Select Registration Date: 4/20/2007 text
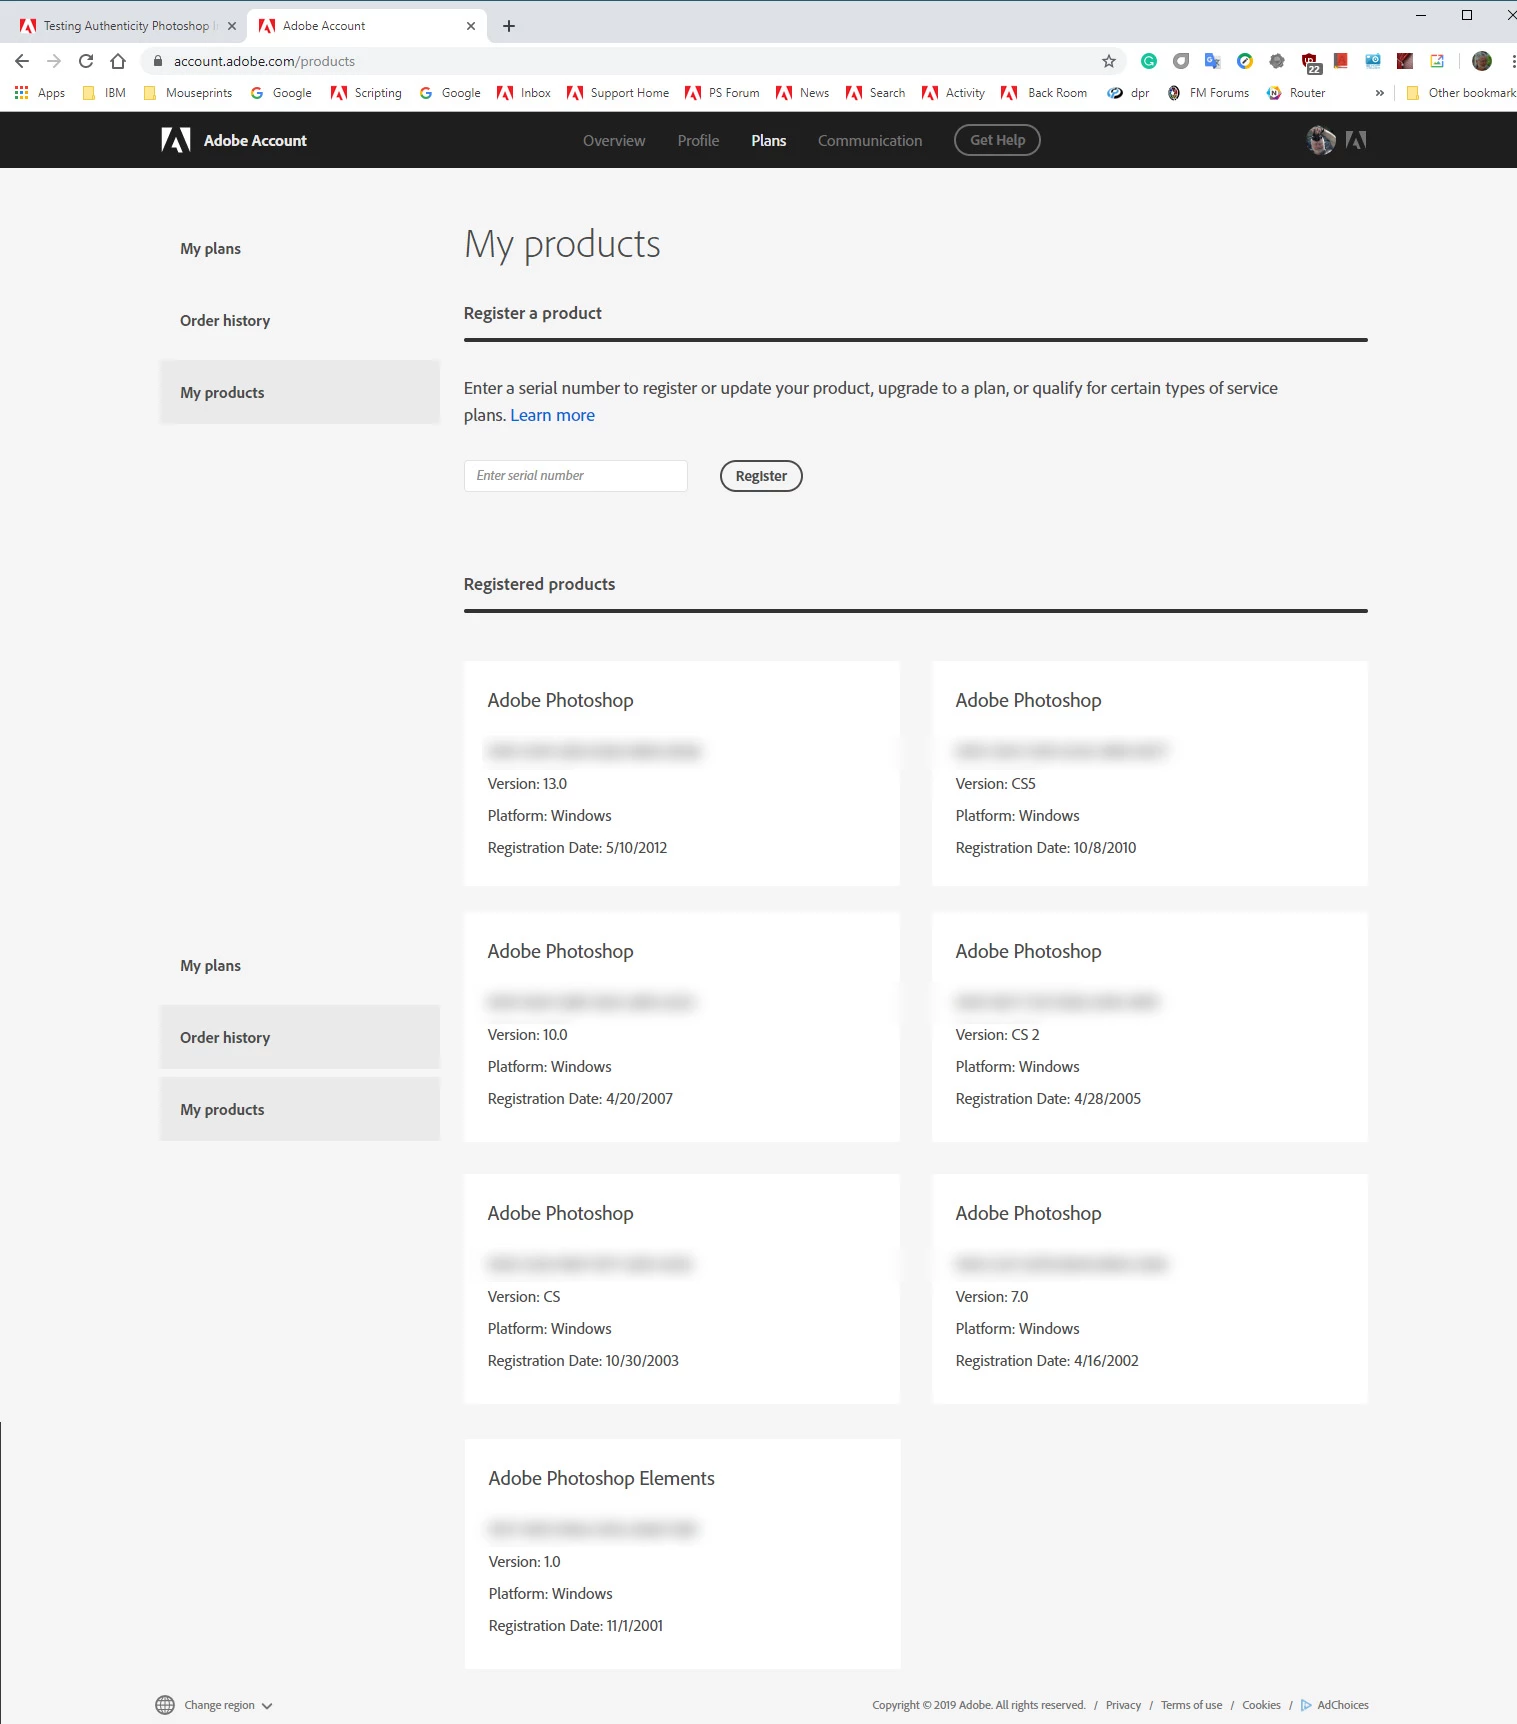 coord(580,1099)
